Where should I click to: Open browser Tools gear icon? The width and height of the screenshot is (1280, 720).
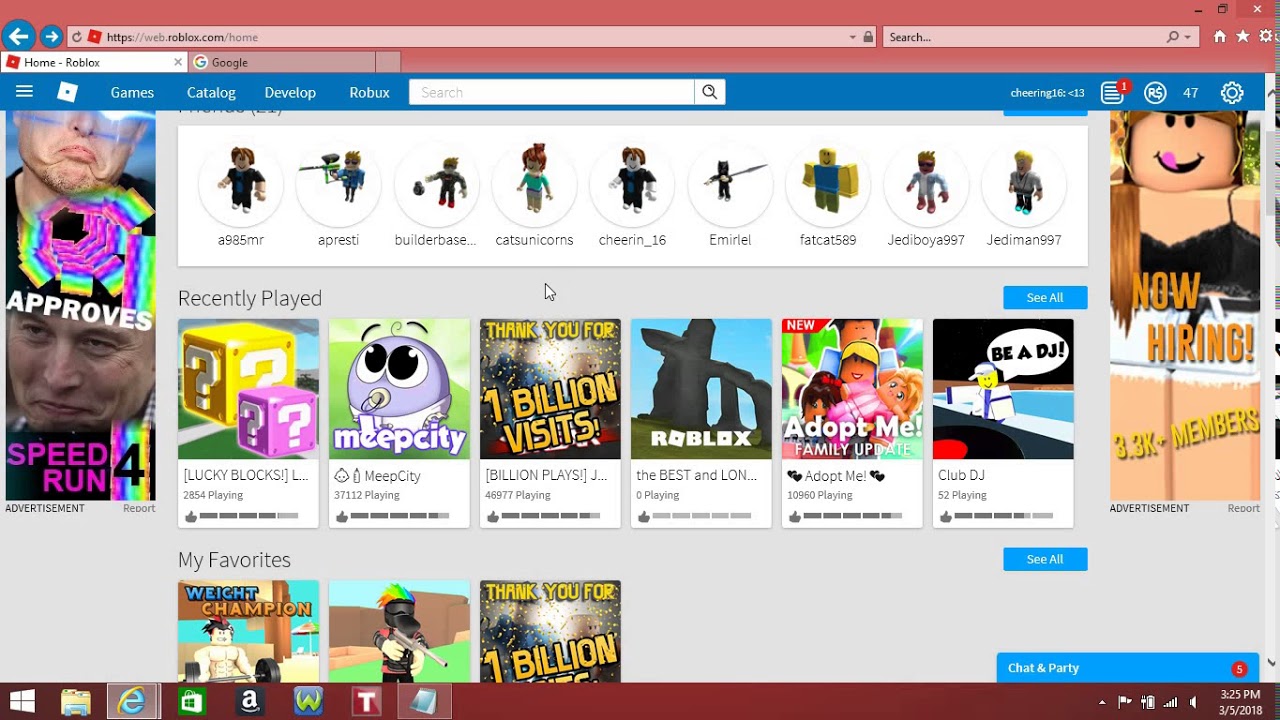(x=1267, y=36)
